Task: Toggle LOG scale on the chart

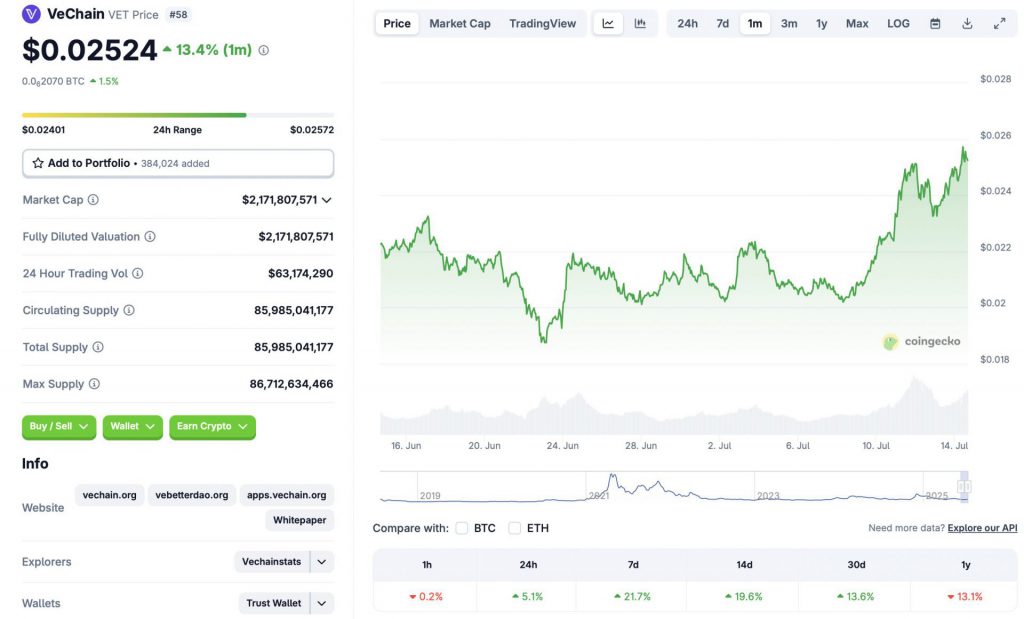Action: pyautogui.click(x=898, y=24)
